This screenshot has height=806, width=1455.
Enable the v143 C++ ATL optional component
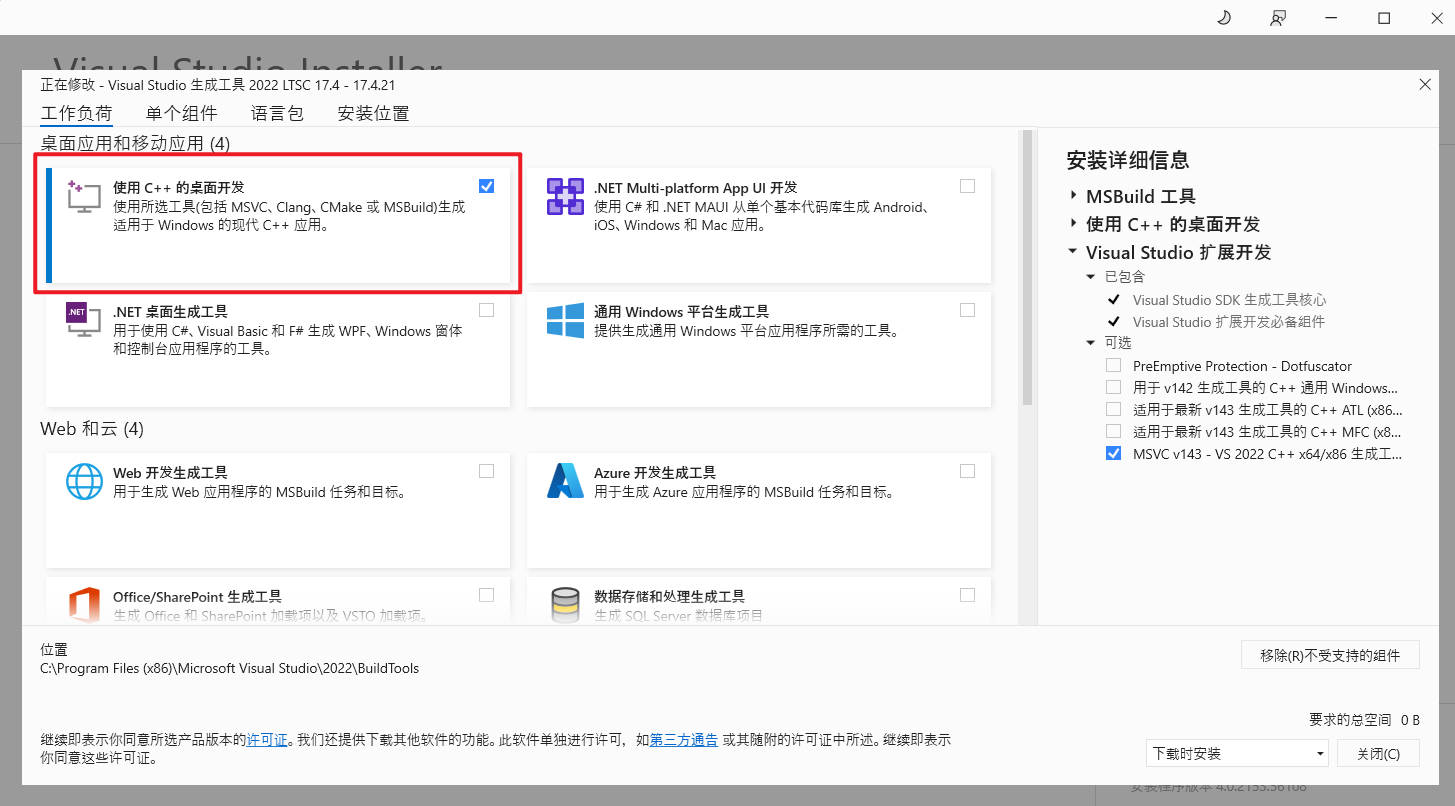[1114, 410]
